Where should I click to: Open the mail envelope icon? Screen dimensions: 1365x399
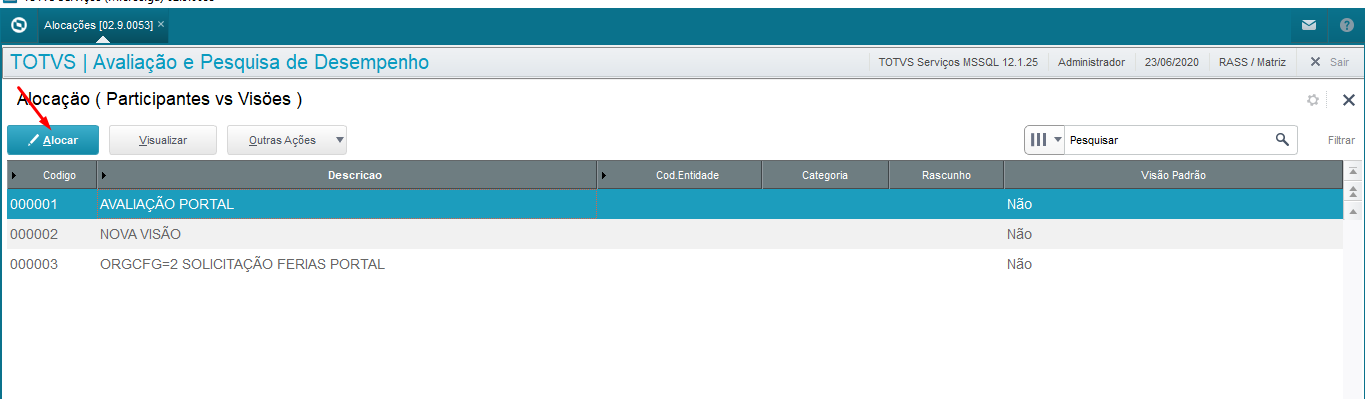click(x=1309, y=25)
